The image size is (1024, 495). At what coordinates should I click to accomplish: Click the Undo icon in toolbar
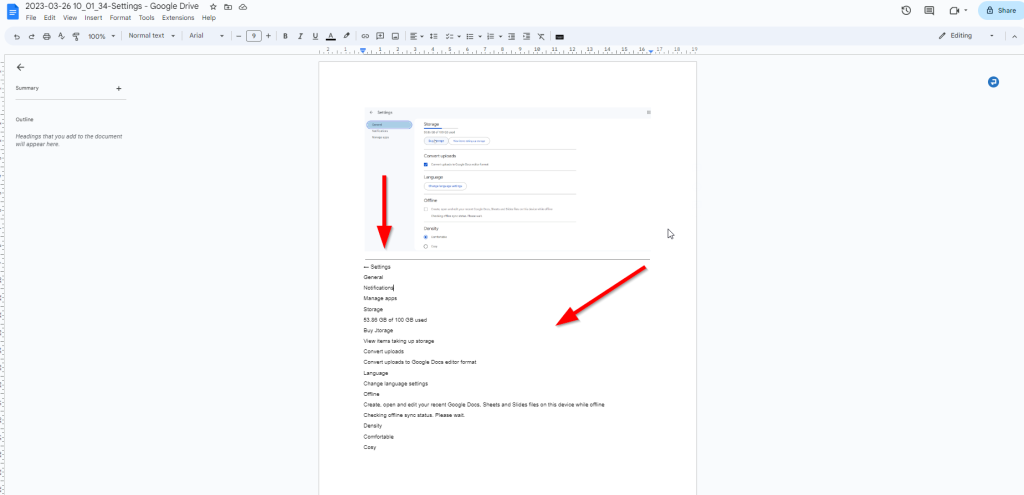(18, 36)
